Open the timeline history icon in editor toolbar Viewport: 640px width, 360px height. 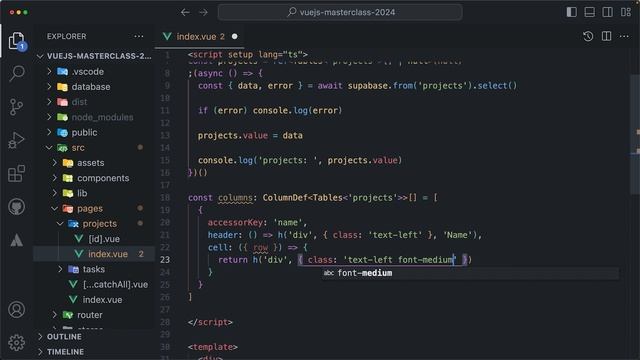(588, 36)
